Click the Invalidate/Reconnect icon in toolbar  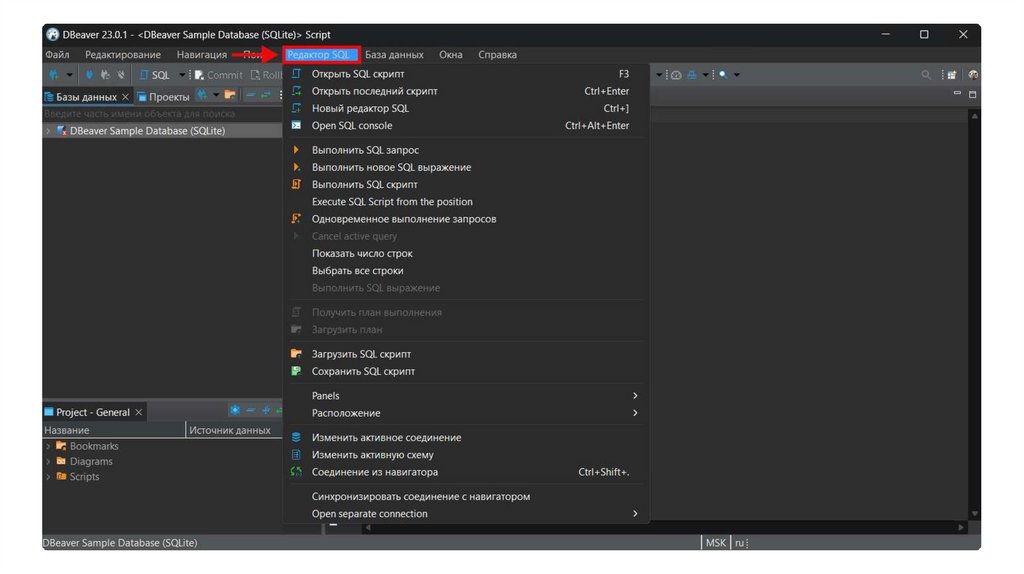[x=105, y=75]
